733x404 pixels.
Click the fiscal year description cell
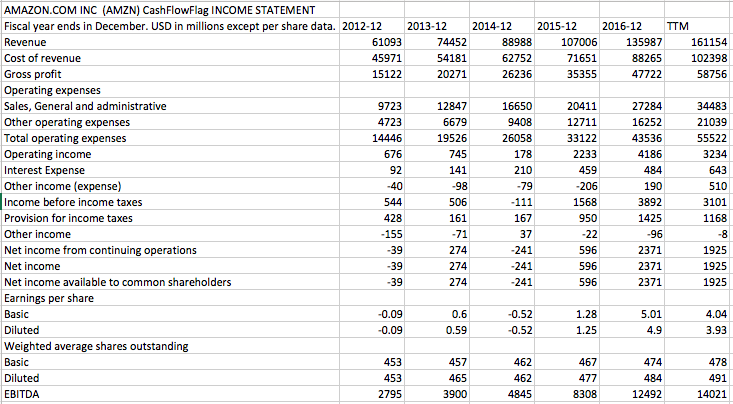click(171, 26)
